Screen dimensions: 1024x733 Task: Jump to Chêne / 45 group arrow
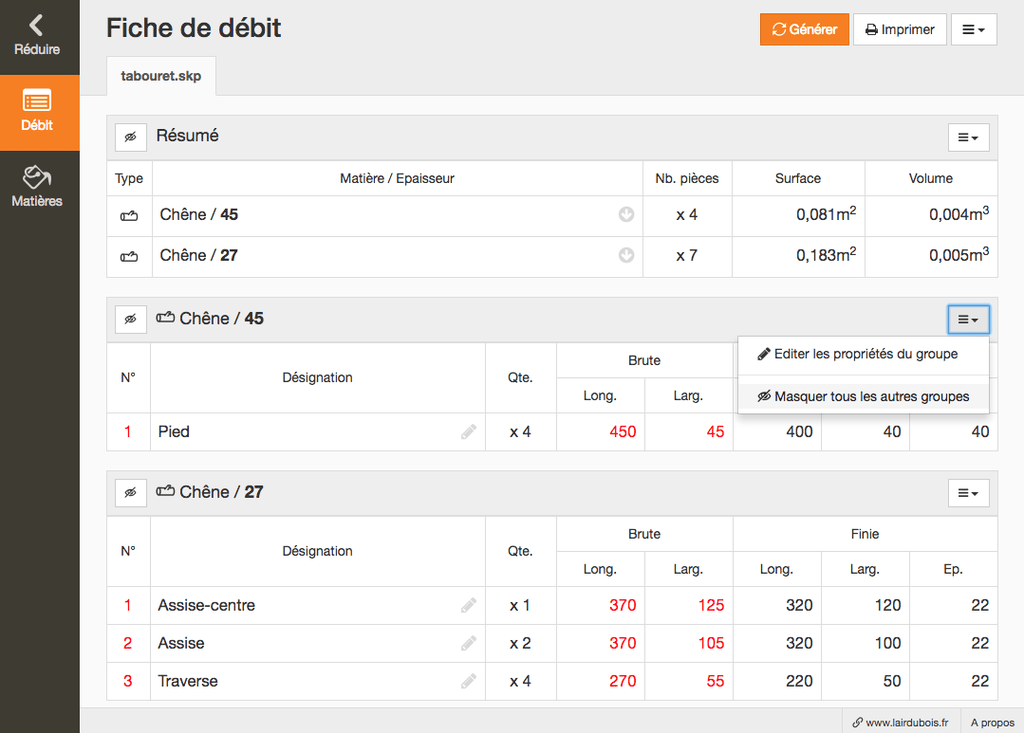pos(626,215)
